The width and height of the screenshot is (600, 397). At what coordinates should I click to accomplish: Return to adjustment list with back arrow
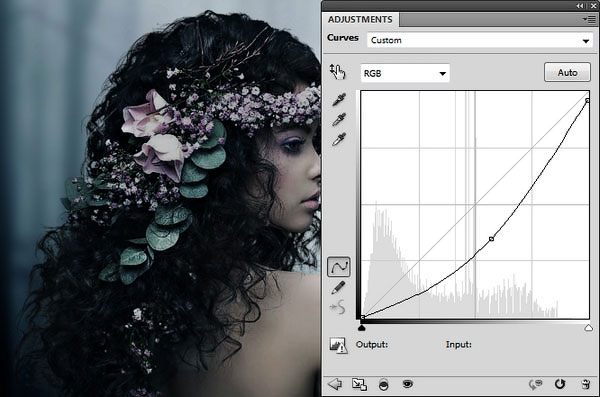pos(335,384)
